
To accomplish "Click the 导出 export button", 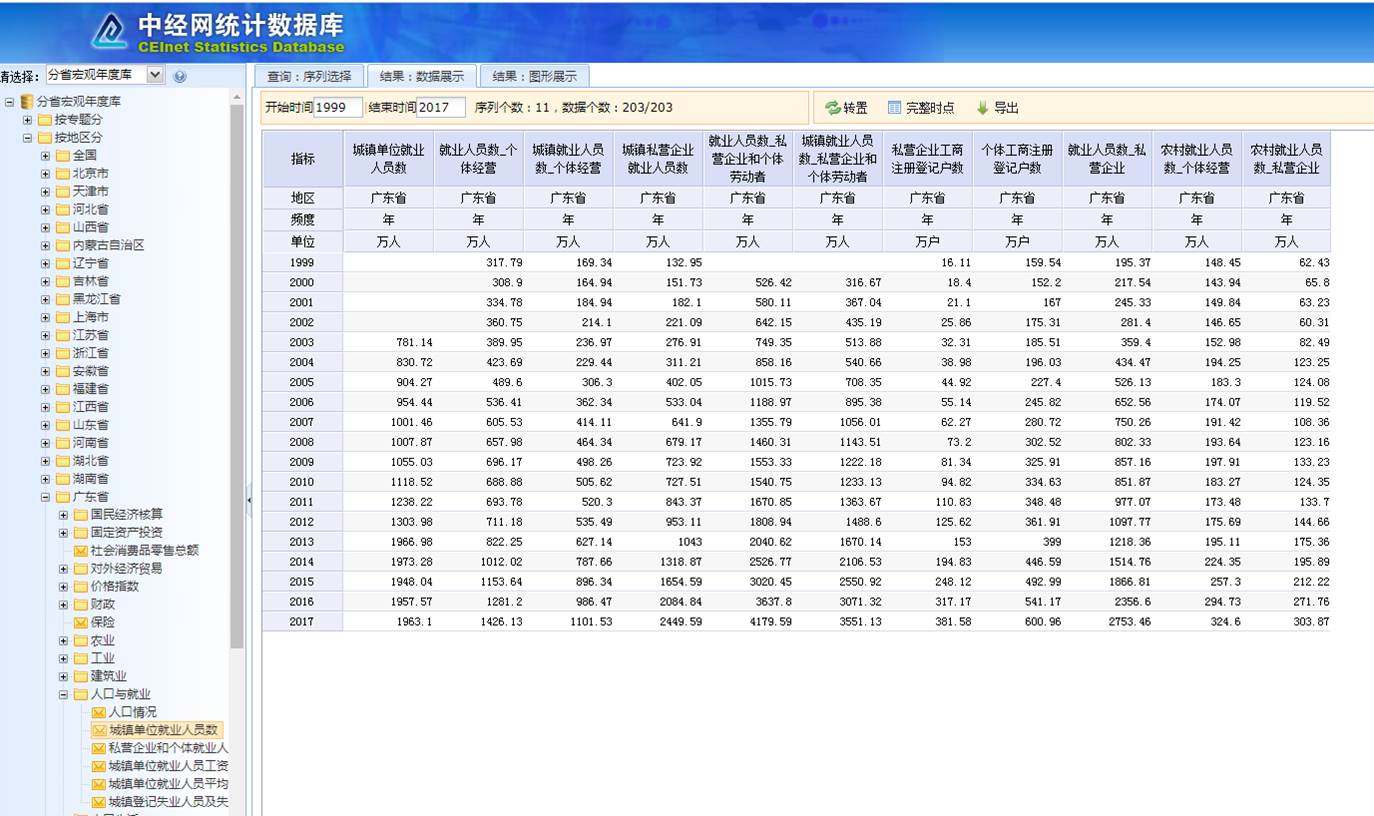I will (997, 108).
